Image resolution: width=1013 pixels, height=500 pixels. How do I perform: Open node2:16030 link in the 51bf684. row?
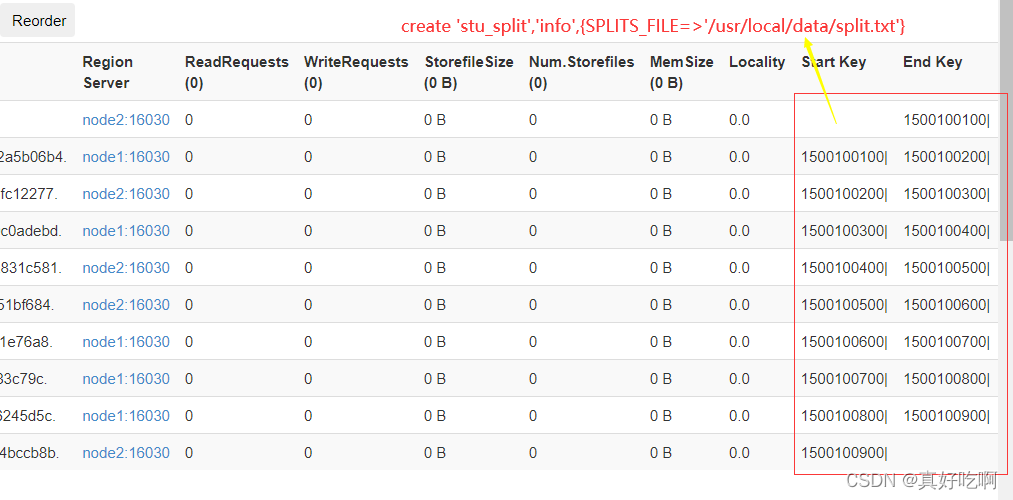tap(126, 304)
